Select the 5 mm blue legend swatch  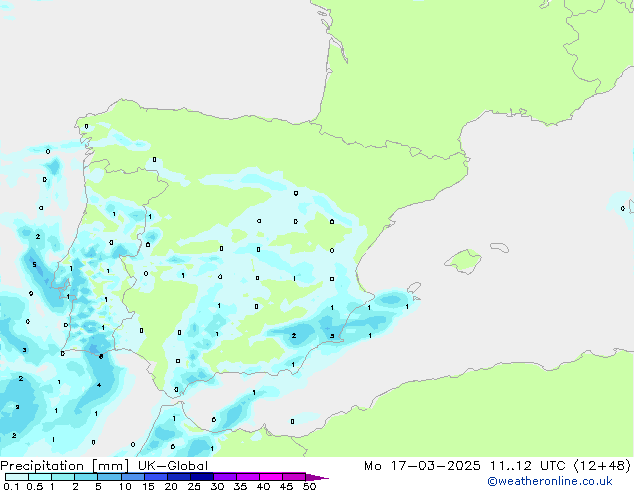click(x=109, y=477)
